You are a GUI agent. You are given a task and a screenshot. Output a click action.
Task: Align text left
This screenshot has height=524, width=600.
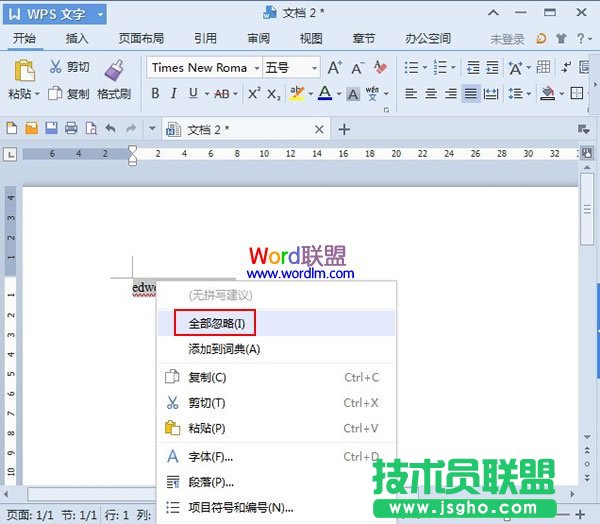(x=411, y=93)
